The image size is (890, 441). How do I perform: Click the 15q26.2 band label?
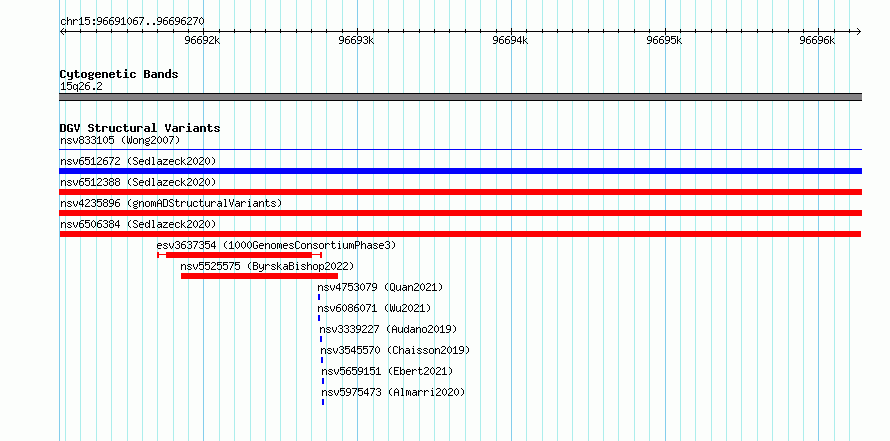(x=81, y=87)
